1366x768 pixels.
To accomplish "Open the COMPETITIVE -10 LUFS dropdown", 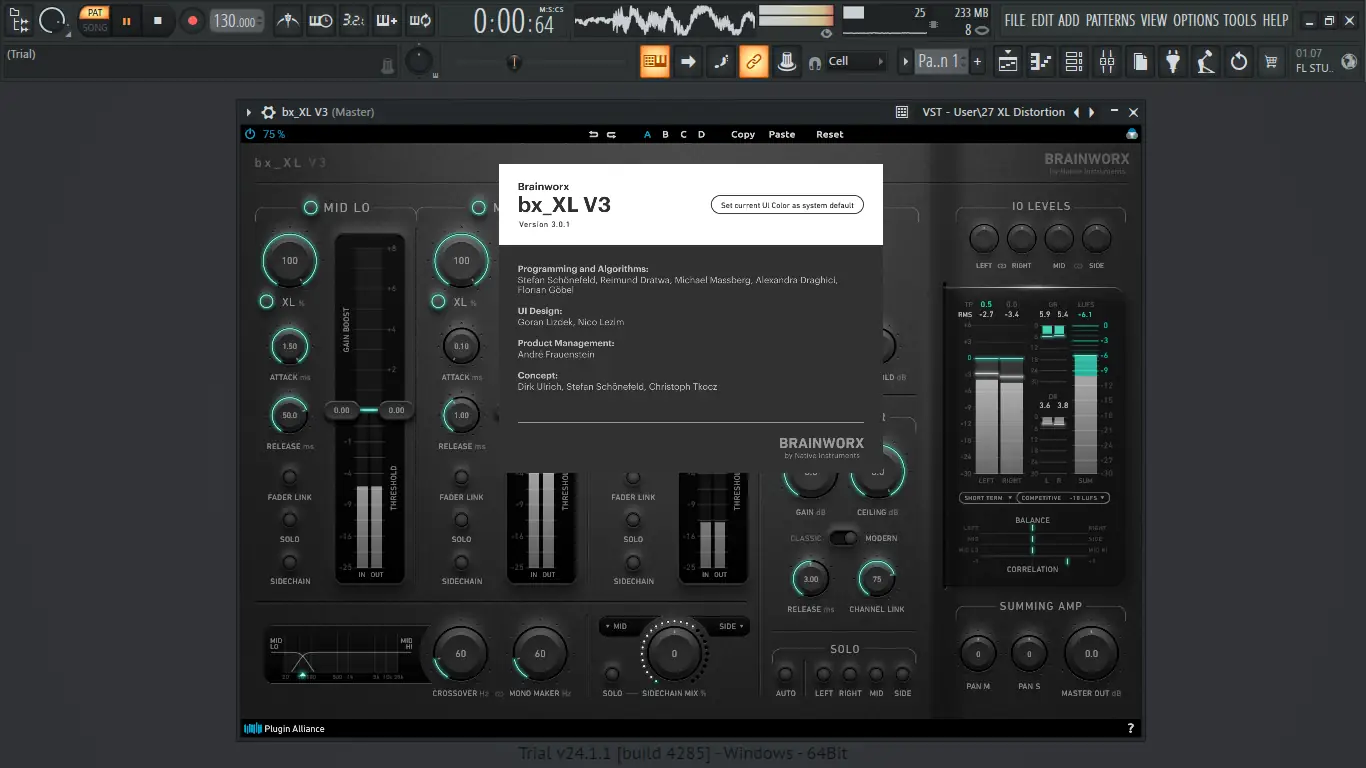I will (1064, 497).
